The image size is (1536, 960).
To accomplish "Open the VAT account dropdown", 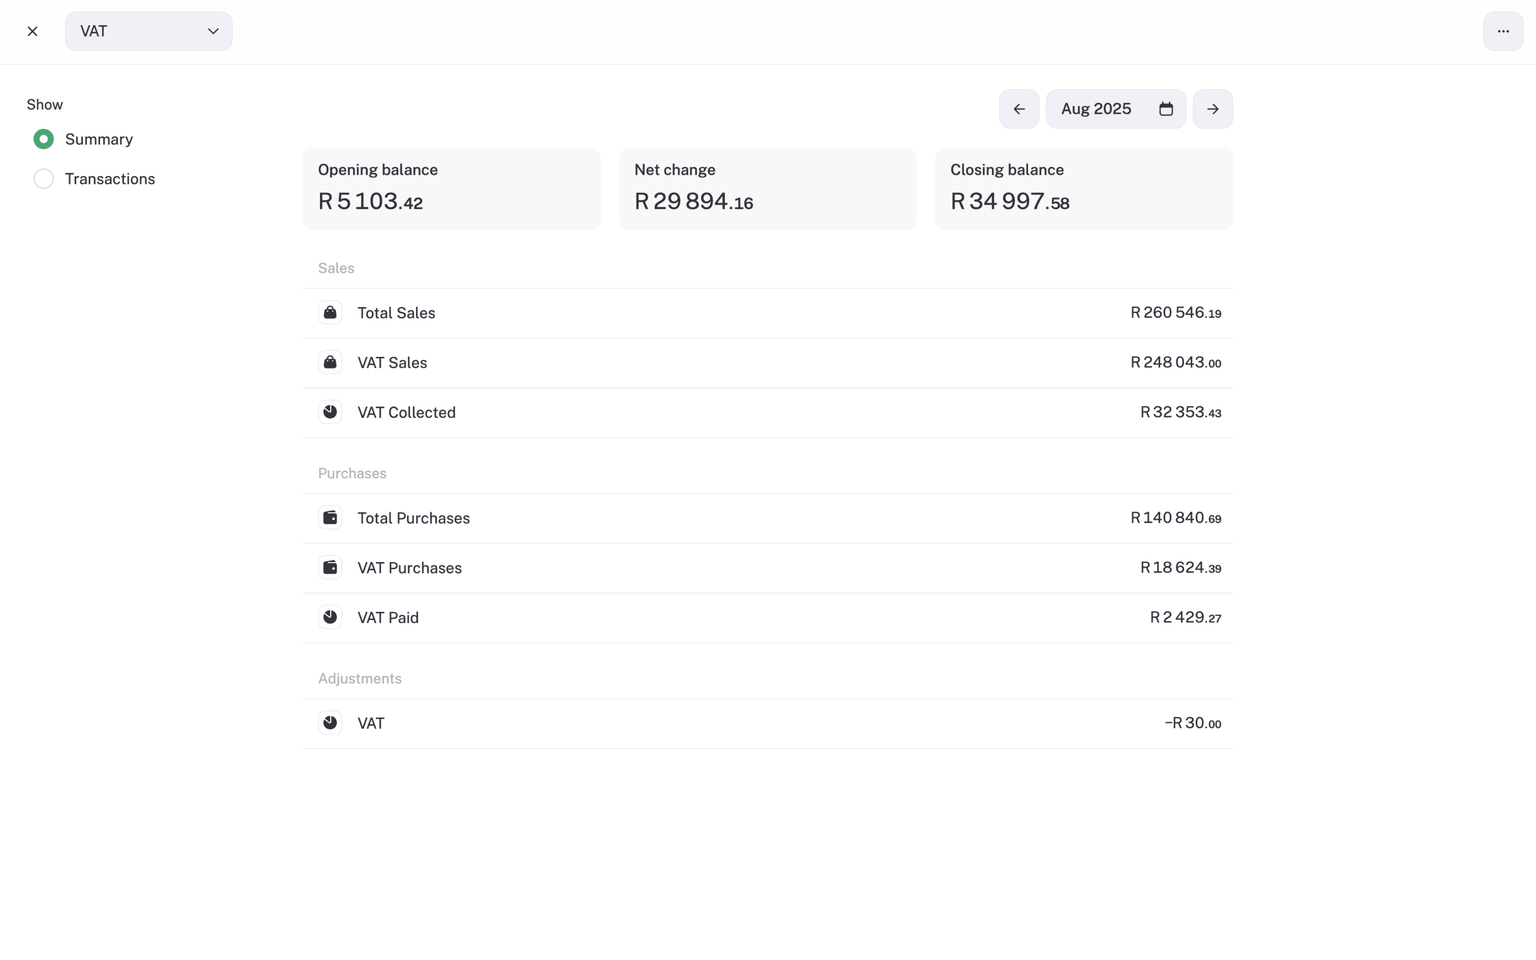I will tap(148, 31).
